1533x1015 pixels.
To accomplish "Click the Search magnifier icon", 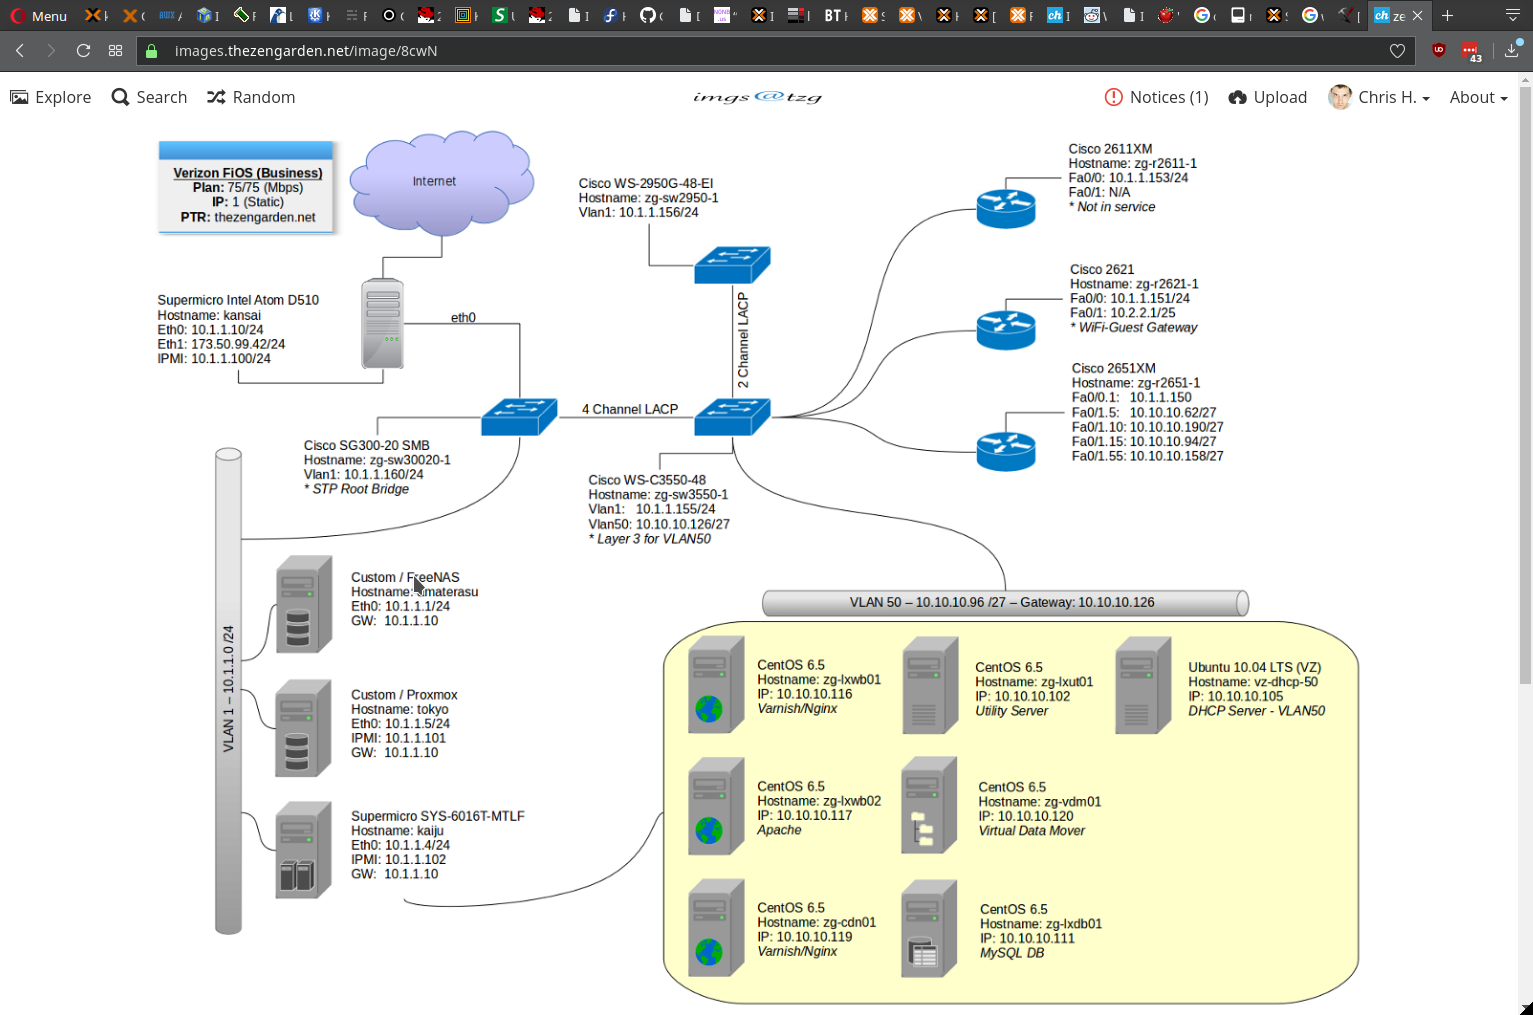I will pyautogui.click(x=120, y=97).
